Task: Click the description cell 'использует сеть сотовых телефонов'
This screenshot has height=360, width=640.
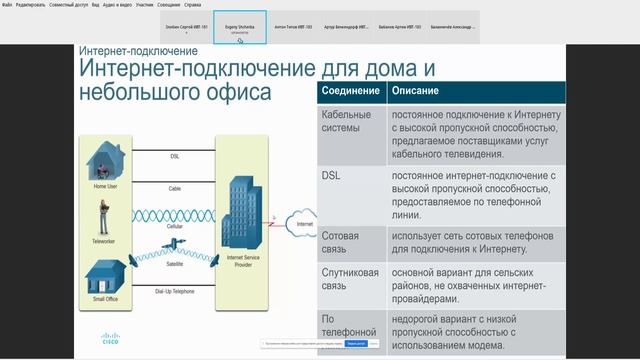Action: coord(476,244)
